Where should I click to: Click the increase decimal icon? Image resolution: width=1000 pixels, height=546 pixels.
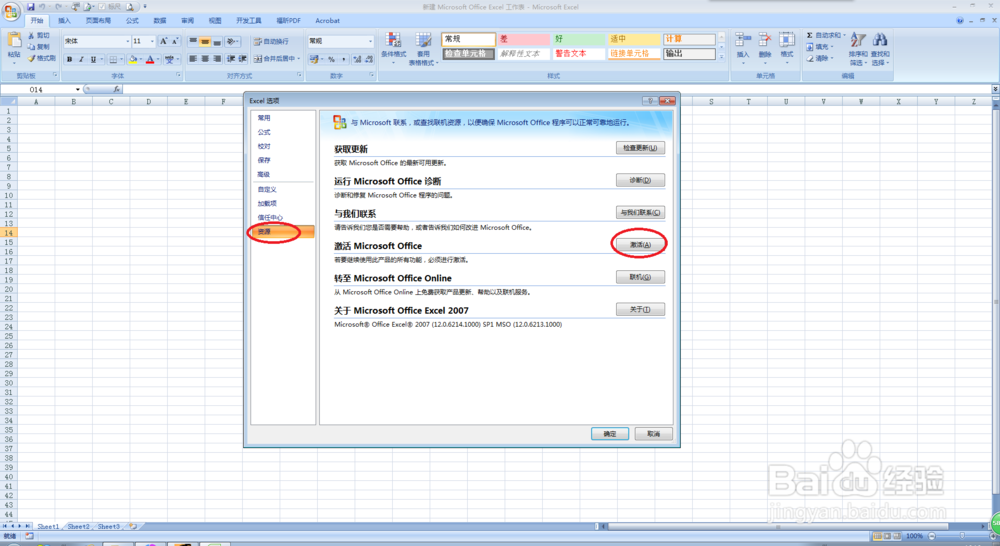tap(357, 59)
